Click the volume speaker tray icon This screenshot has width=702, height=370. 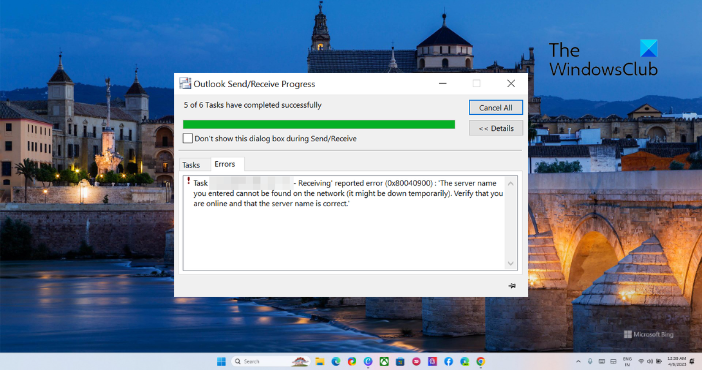[650, 361]
